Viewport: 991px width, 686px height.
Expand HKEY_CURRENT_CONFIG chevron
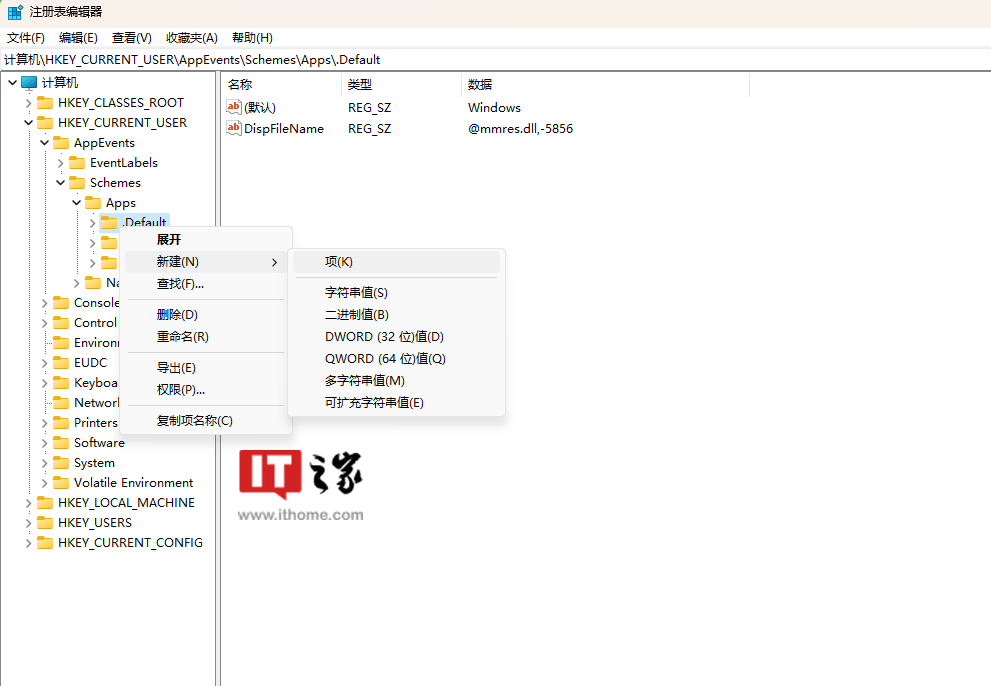click(28, 543)
